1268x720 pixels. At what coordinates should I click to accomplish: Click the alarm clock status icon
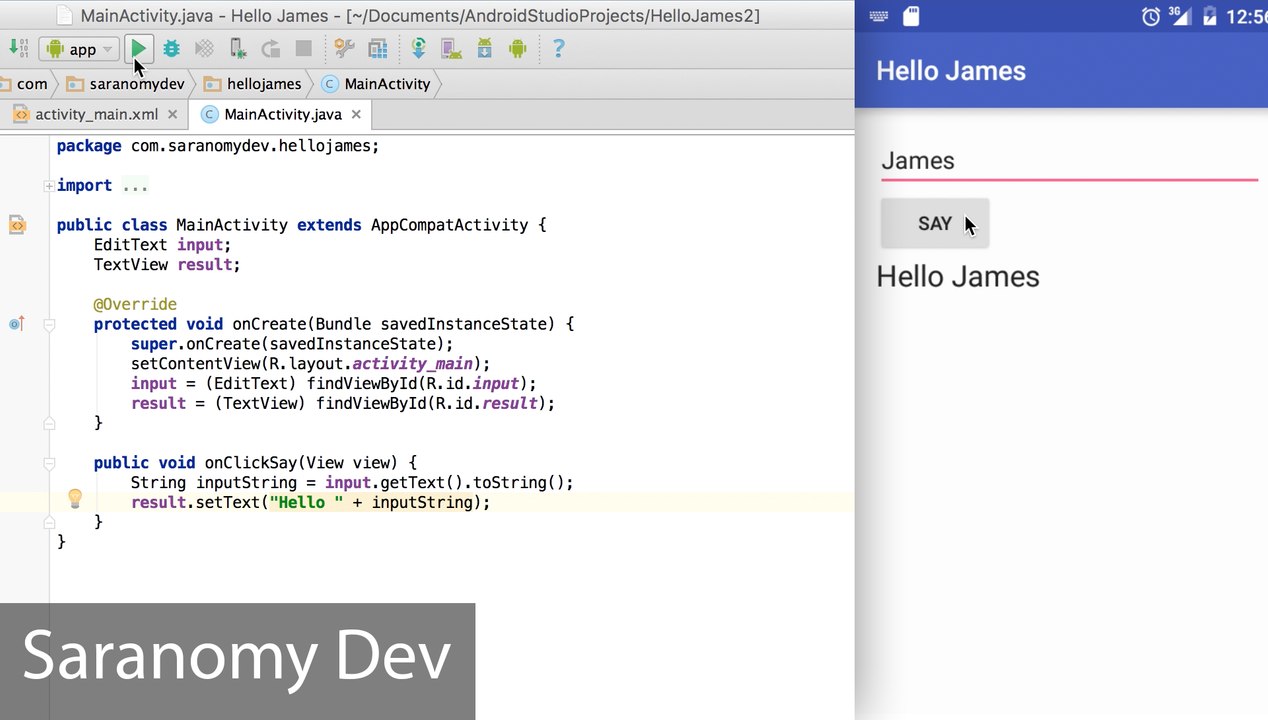1151,16
